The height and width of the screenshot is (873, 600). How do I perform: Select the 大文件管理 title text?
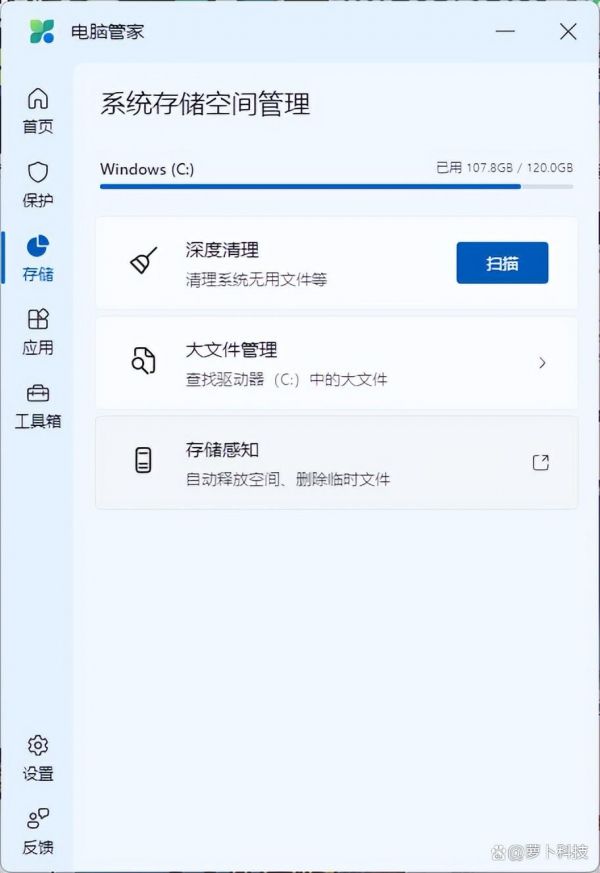[232, 350]
